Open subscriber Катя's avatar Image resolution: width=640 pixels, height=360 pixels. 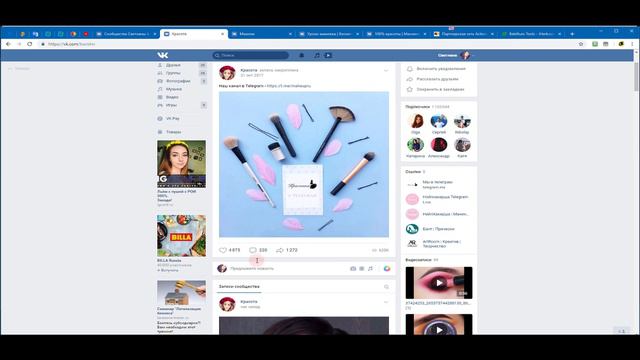[x=462, y=144]
